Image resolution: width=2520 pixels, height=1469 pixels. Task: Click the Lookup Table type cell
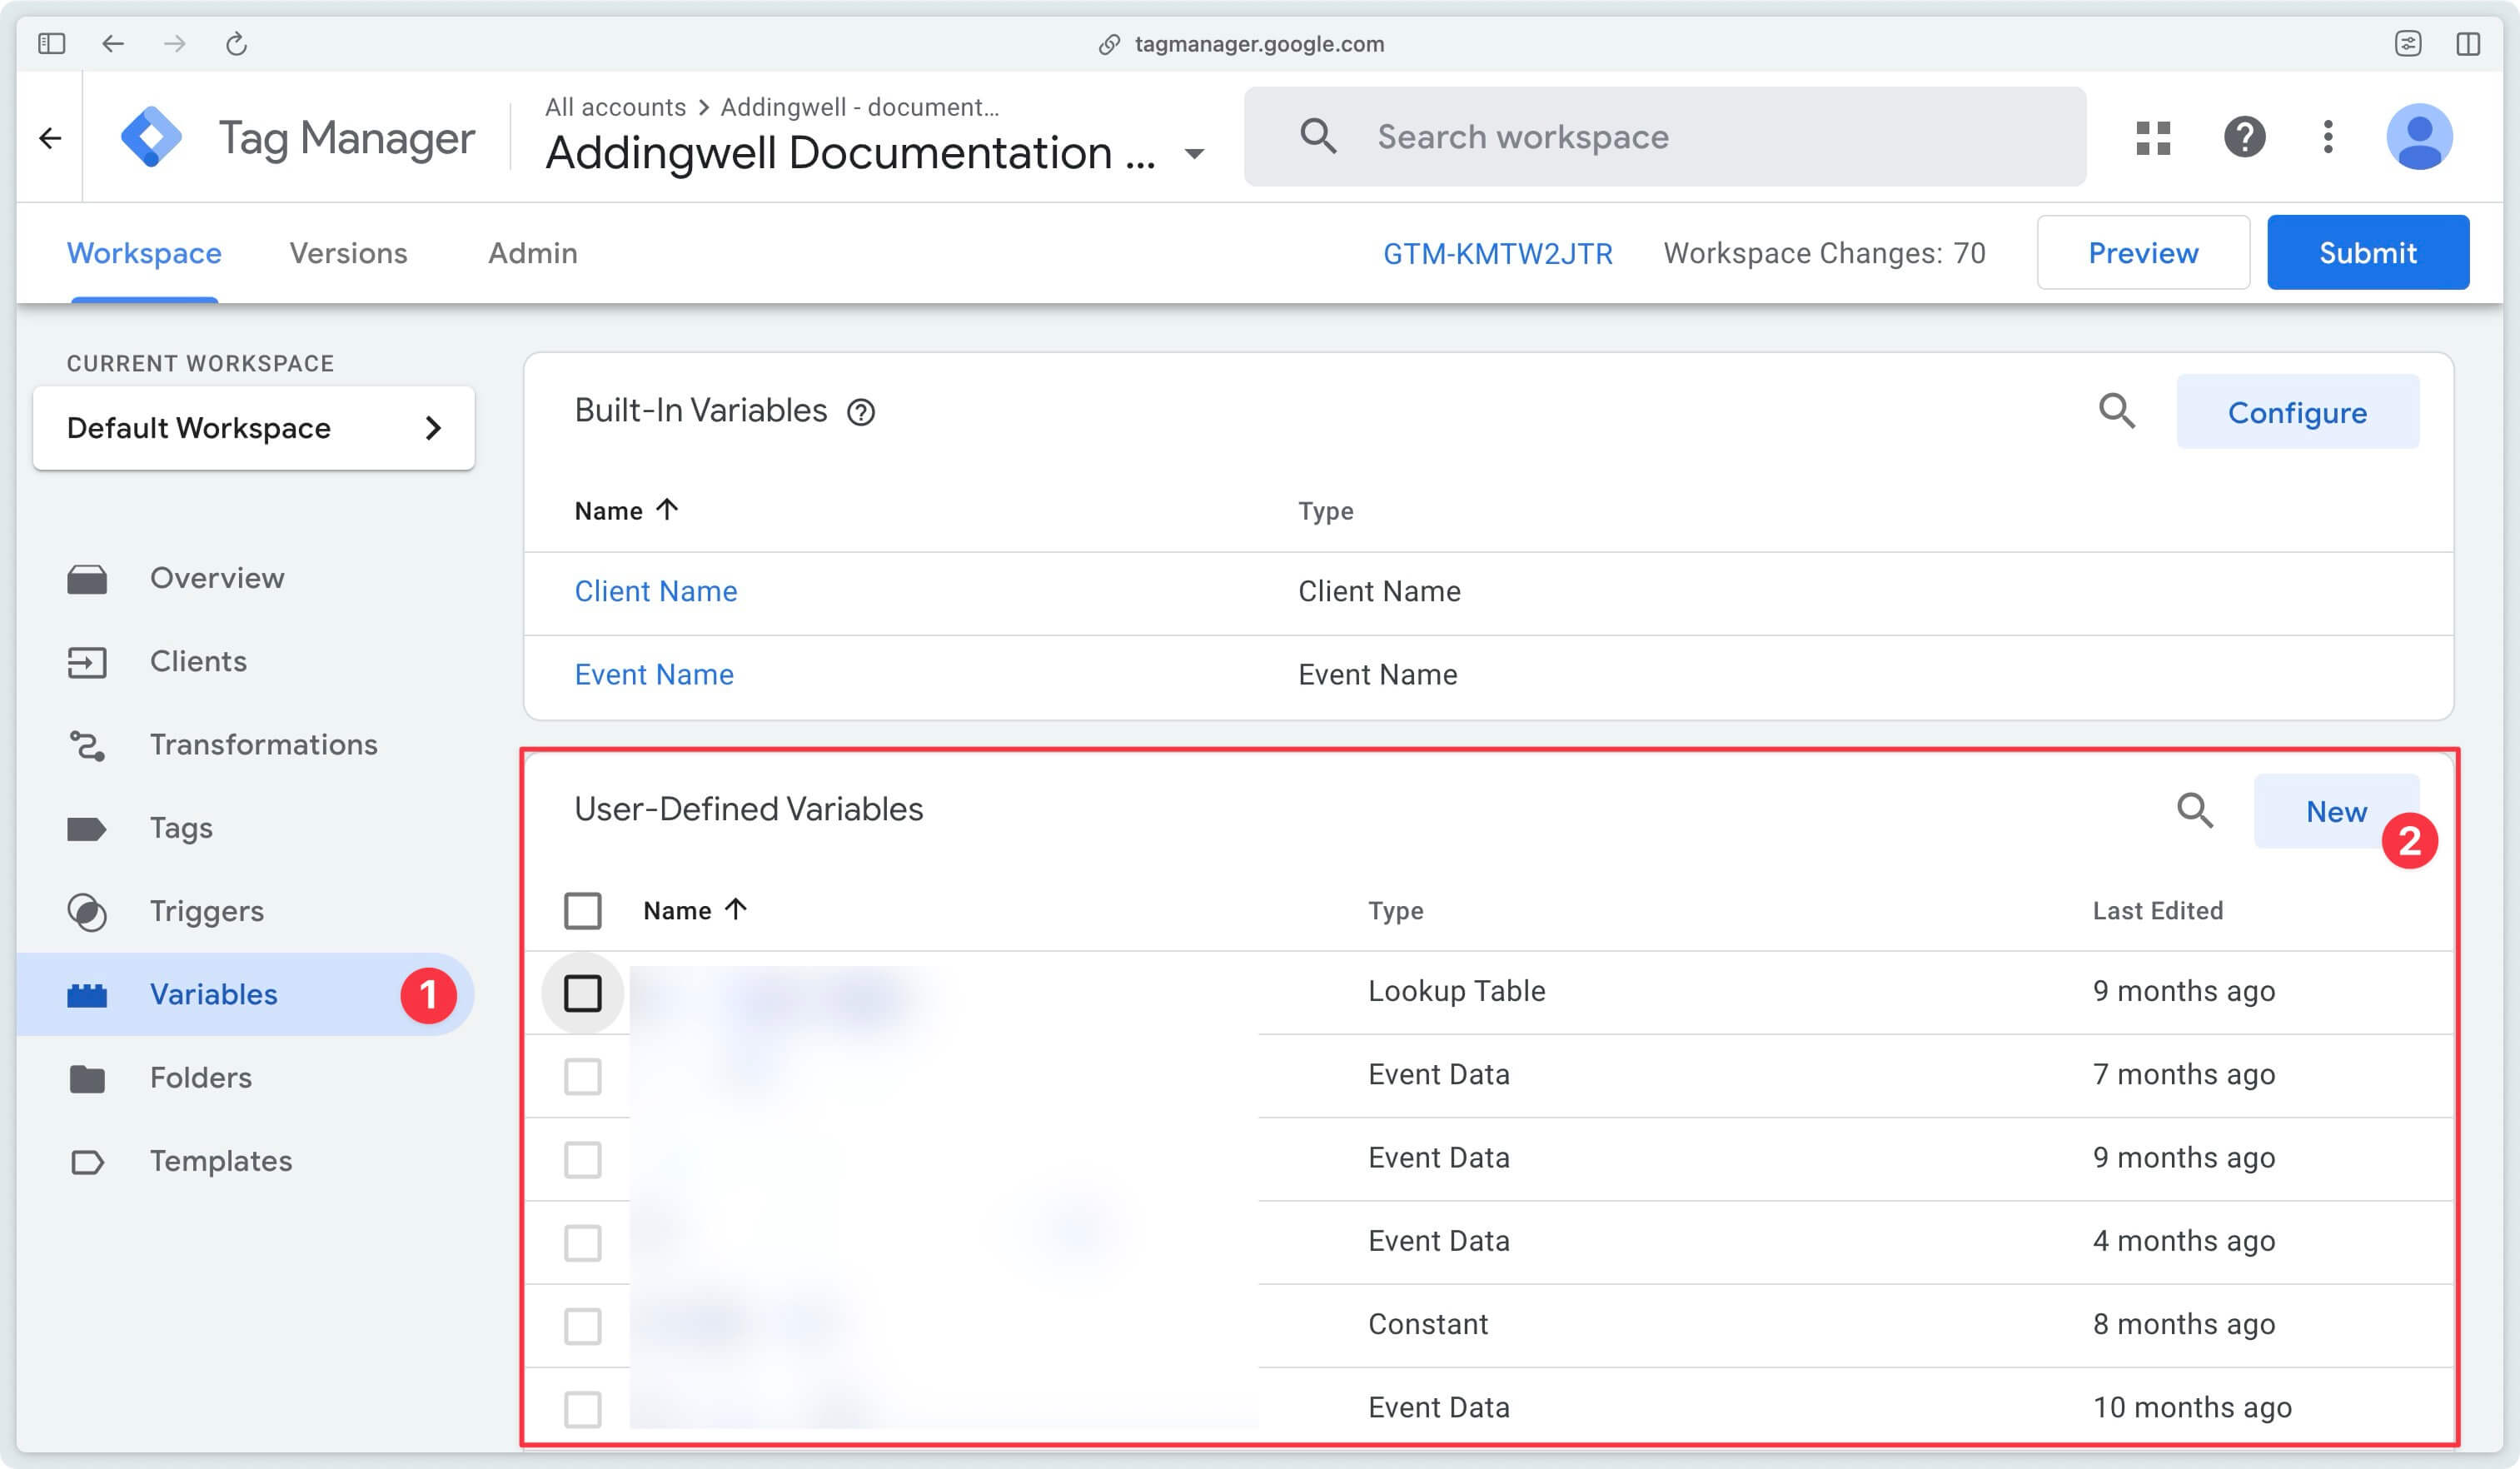tap(1456, 991)
